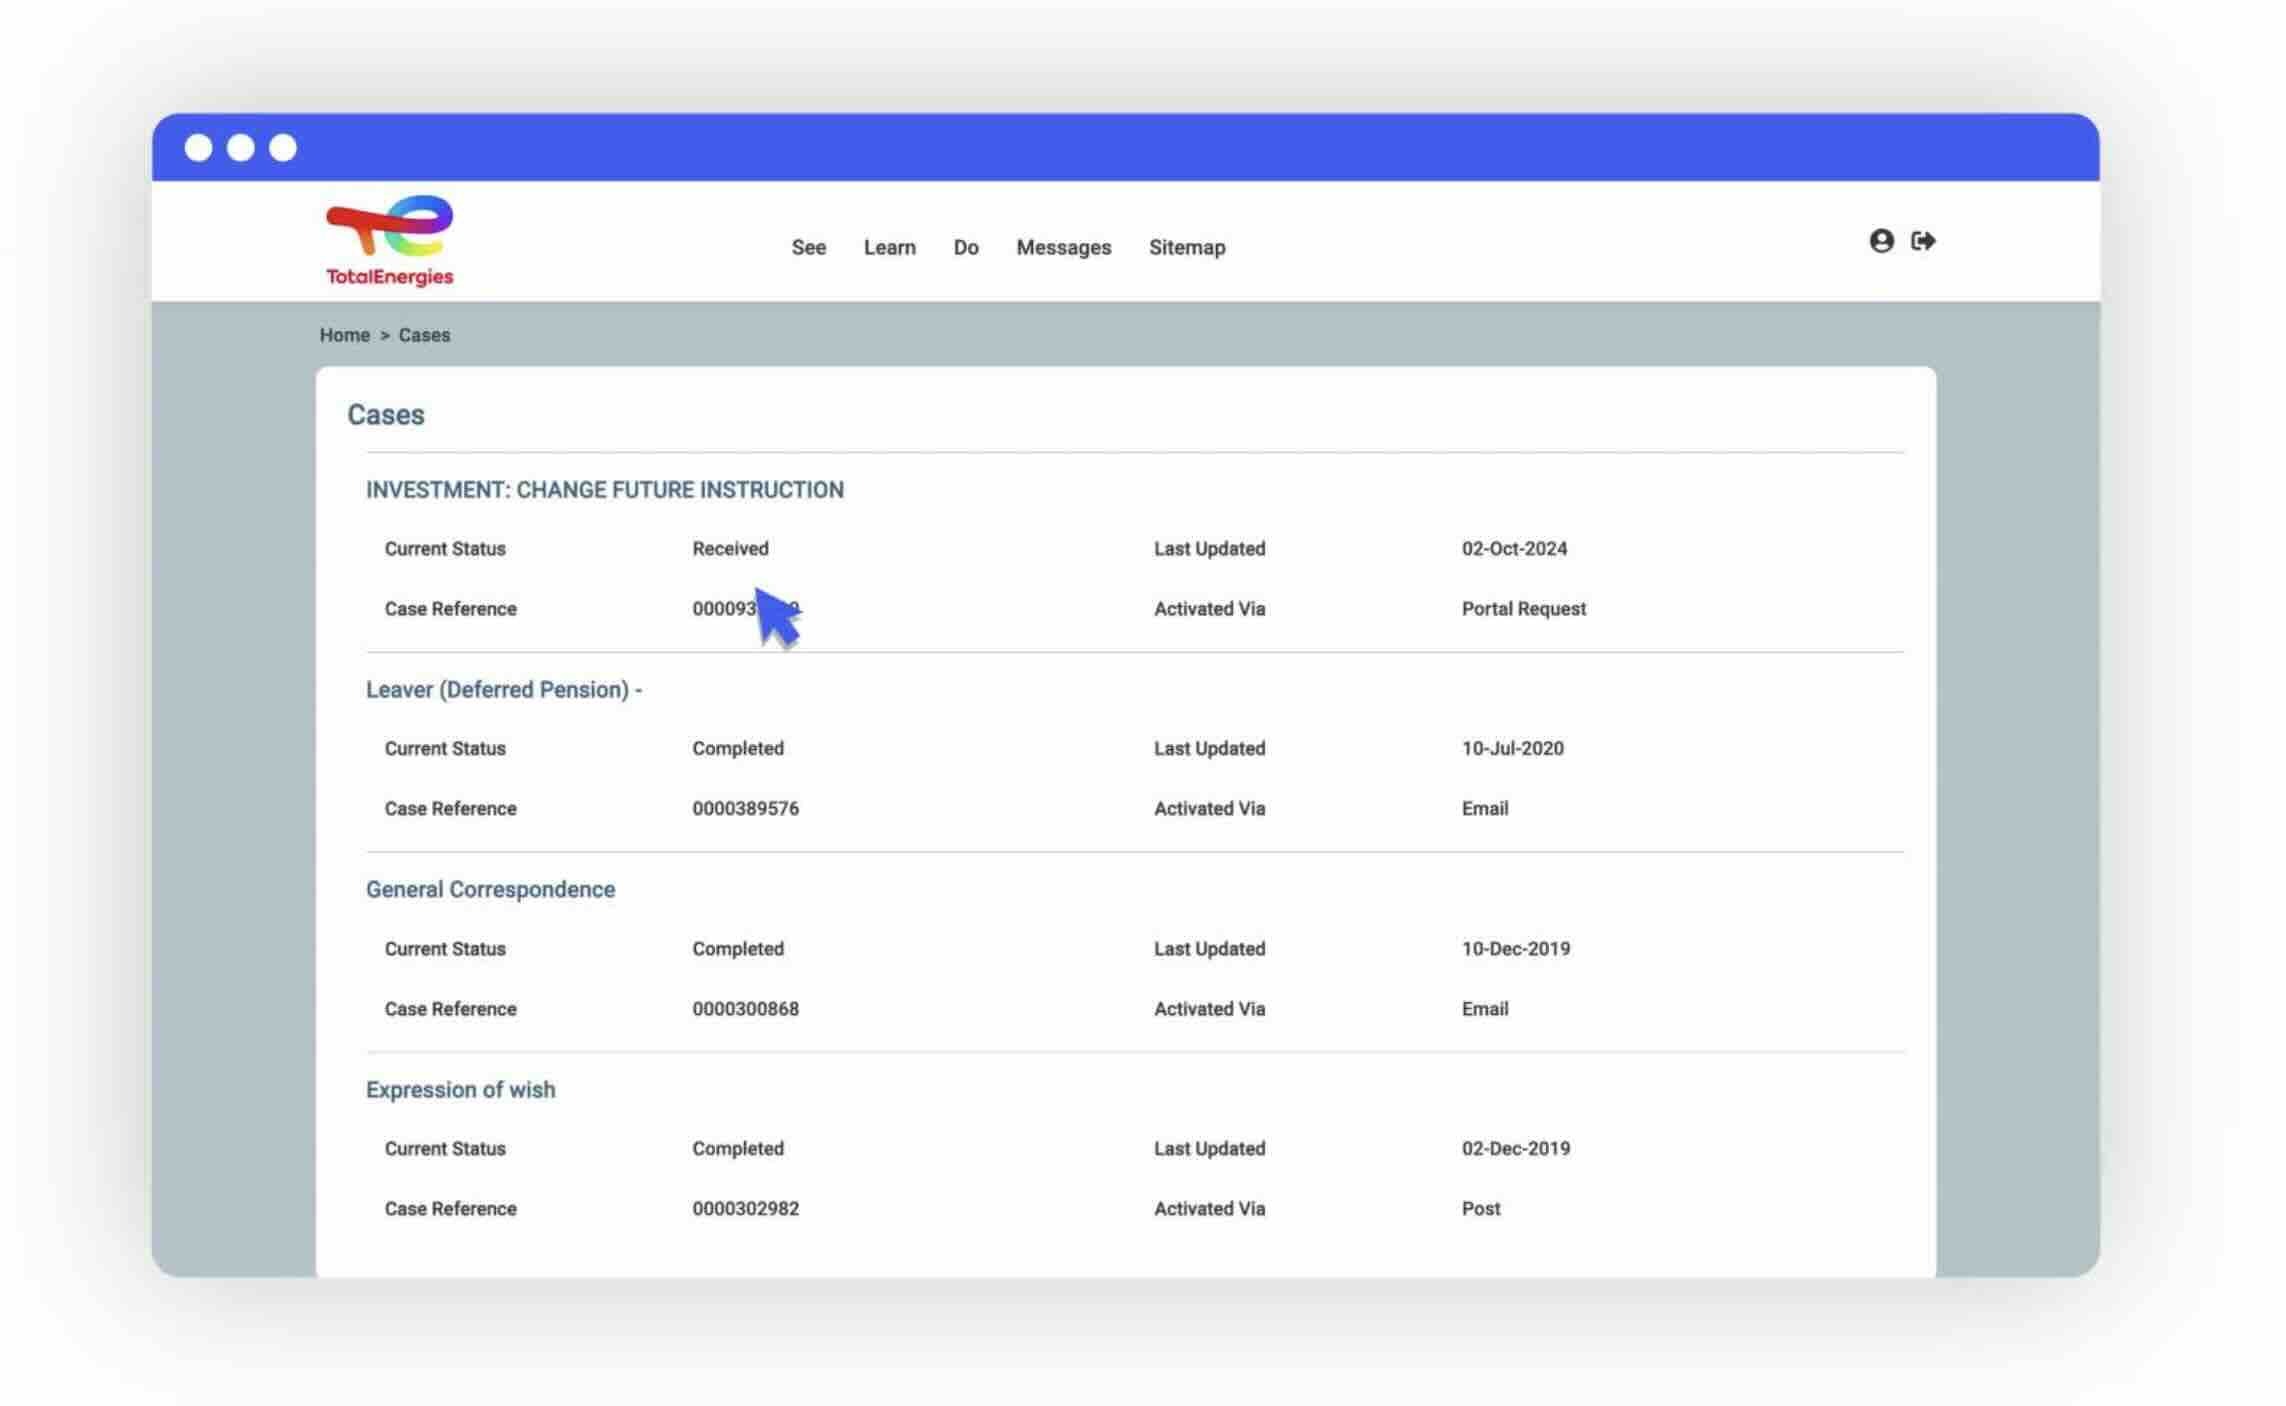Select Completed status under General Correspondence

pyautogui.click(x=738, y=949)
